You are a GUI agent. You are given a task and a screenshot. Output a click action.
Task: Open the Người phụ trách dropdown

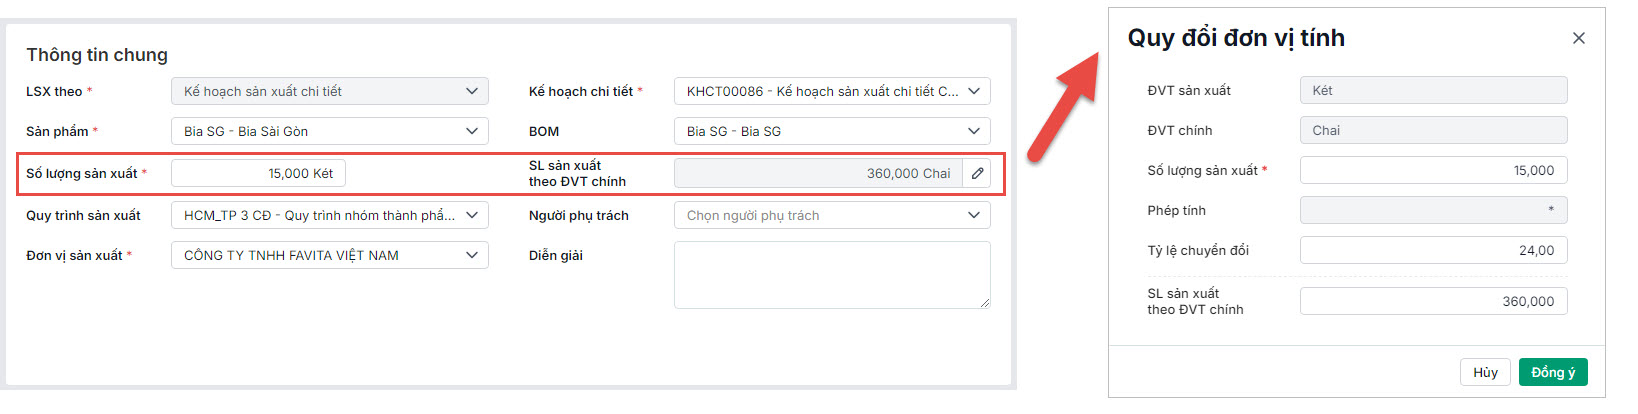coord(831,215)
